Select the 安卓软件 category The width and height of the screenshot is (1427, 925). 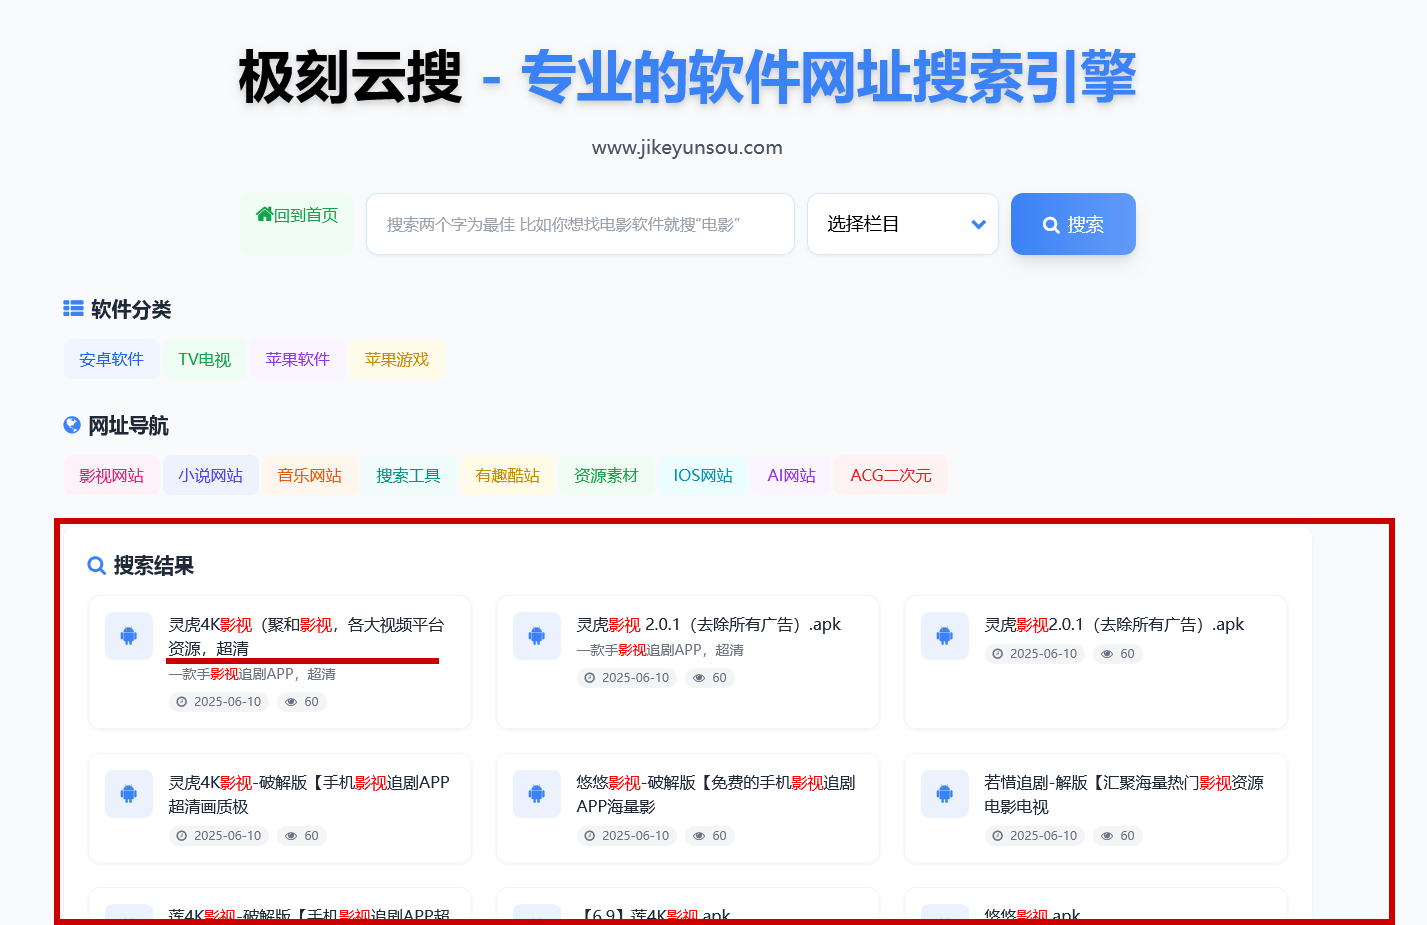112,359
